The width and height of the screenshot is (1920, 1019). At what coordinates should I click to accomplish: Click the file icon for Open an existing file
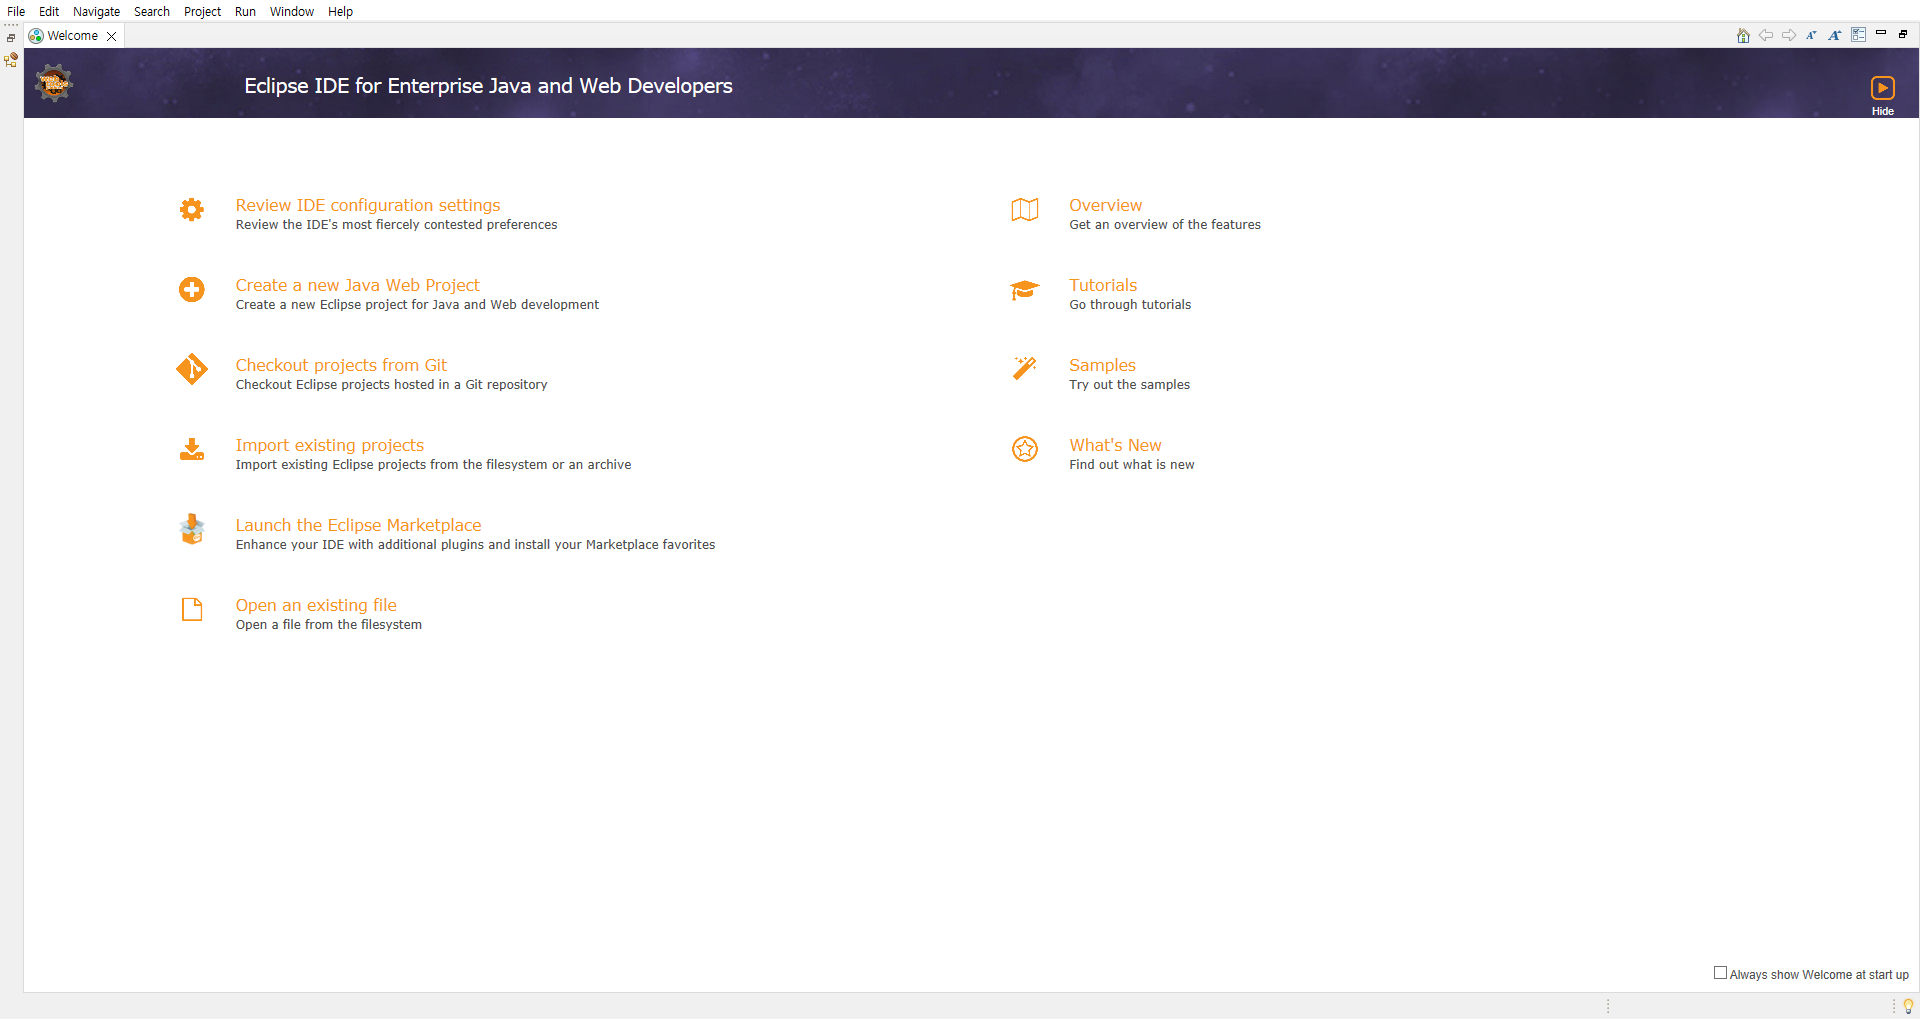pos(192,609)
